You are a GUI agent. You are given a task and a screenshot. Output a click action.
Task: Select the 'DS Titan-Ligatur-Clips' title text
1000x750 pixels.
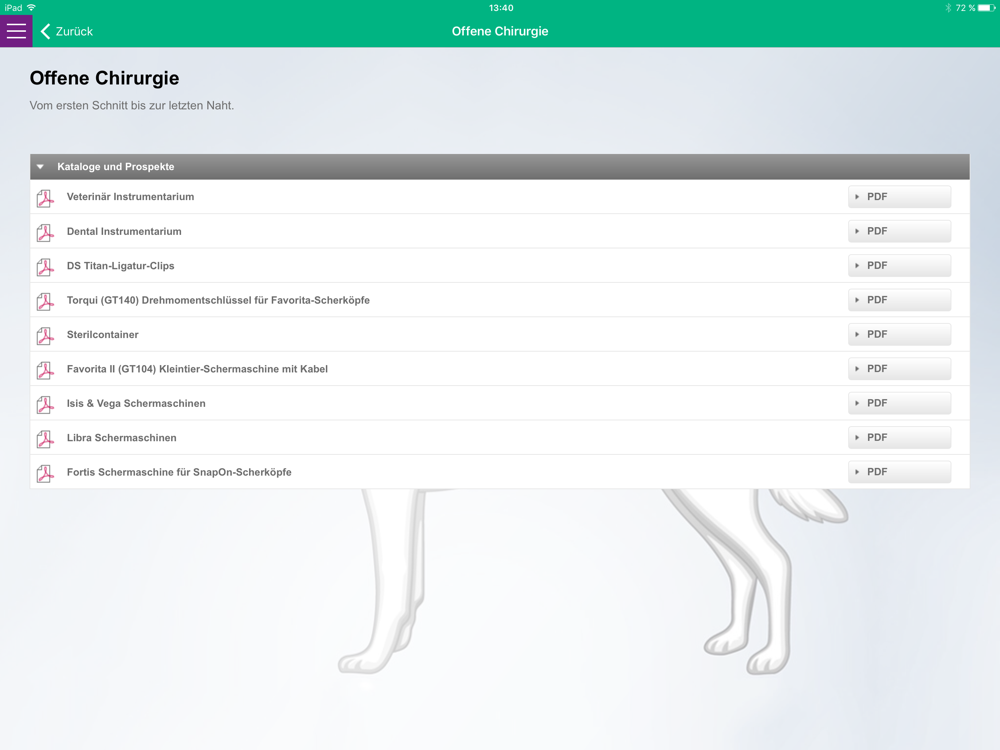coord(120,265)
